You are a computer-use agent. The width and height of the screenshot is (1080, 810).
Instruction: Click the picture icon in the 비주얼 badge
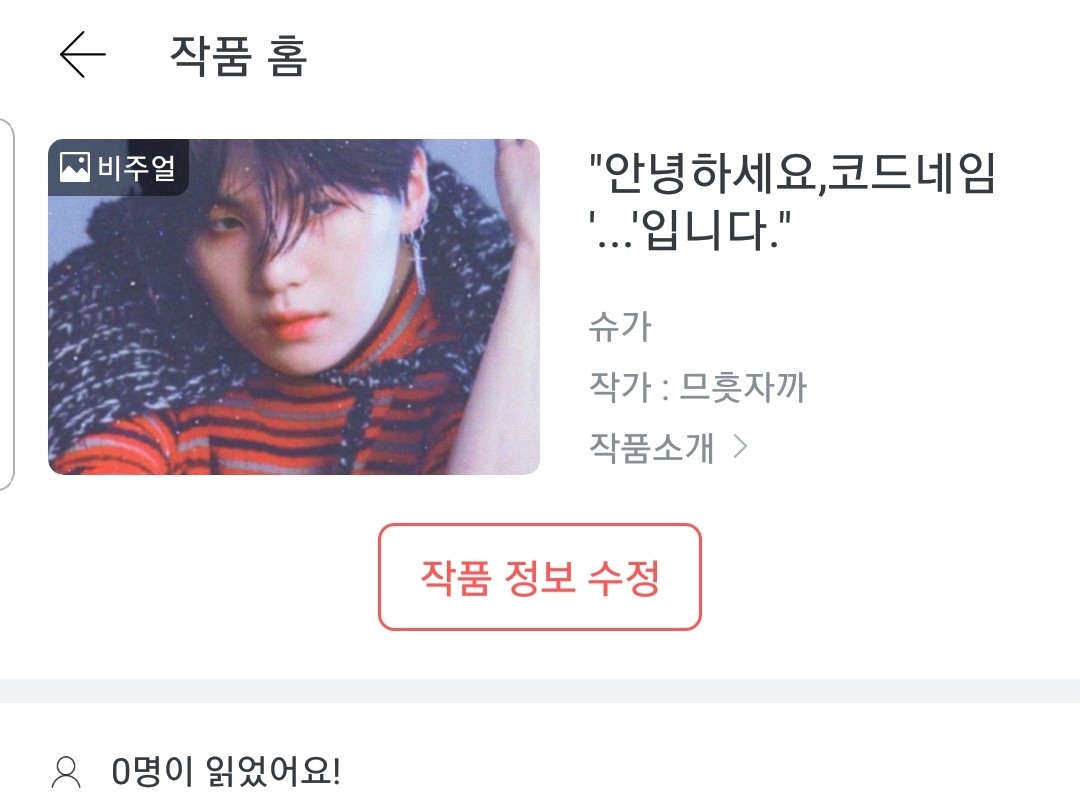[74, 167]
